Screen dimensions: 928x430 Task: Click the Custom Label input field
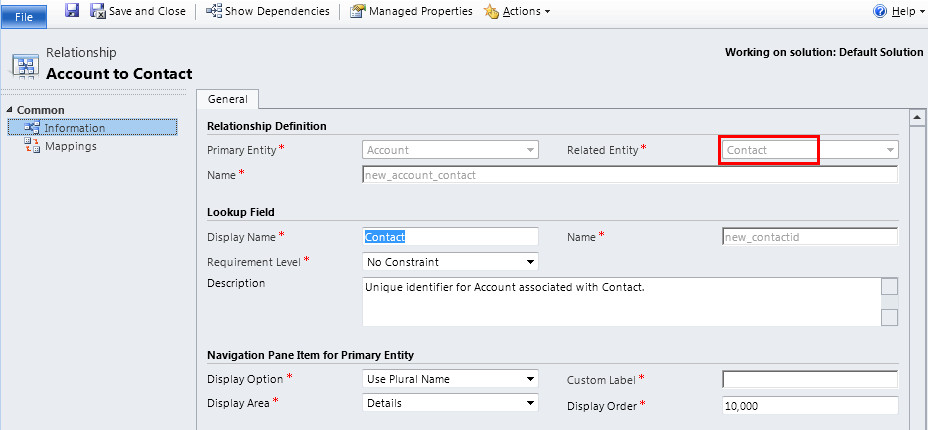[810, 379]
